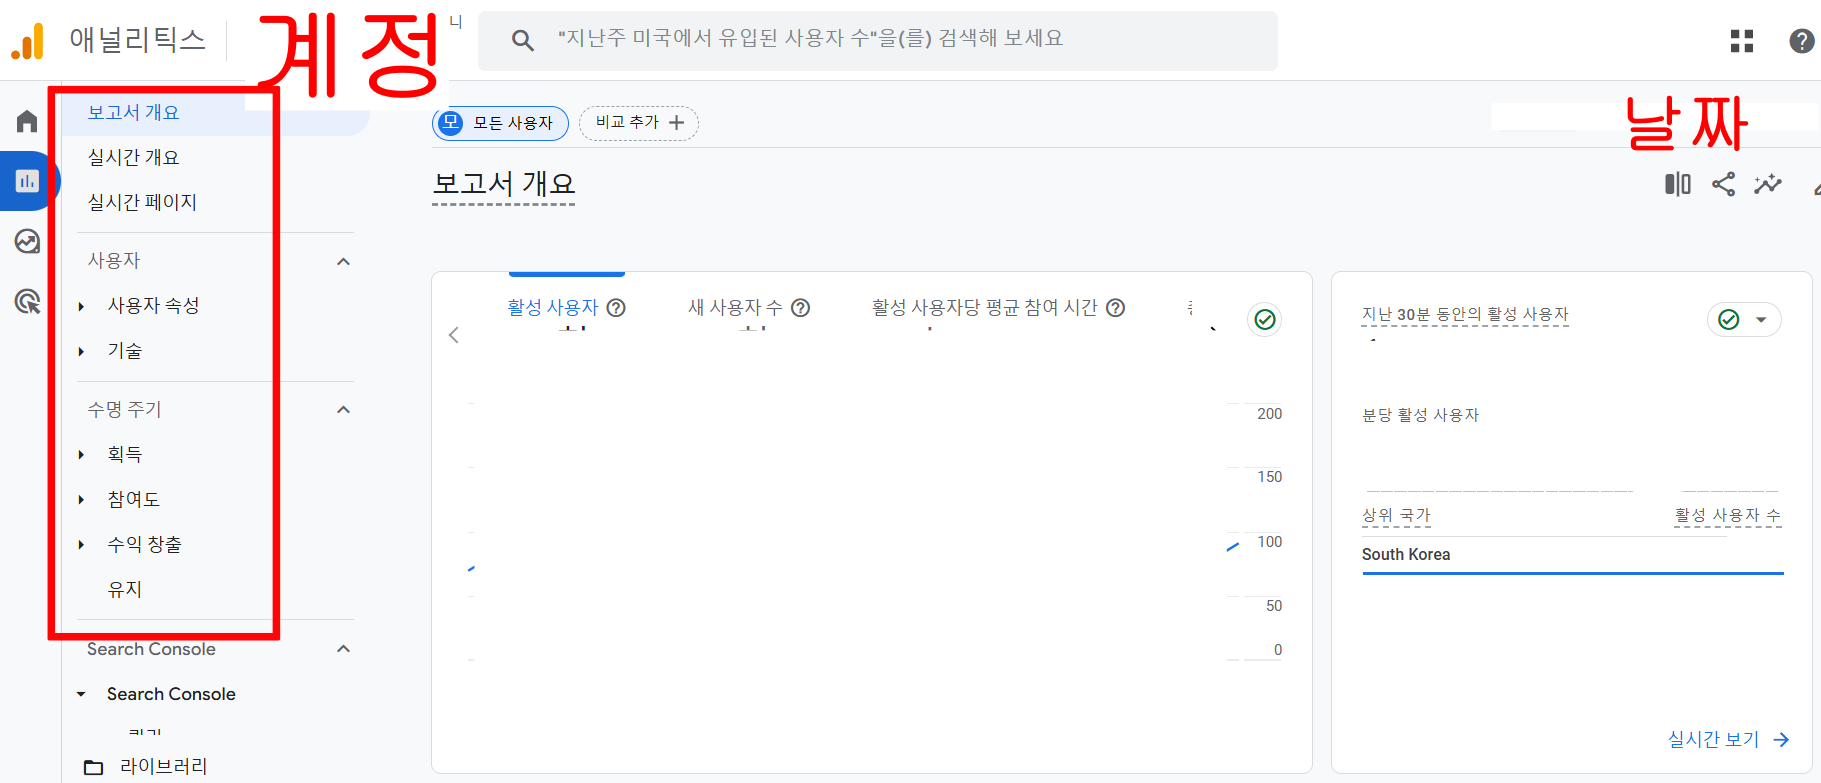The width and height of the screenshot is (1821, 783).
Task: Click the 지난 30분 동안의 활성 사용자 heading
Action: point(1465,315)
